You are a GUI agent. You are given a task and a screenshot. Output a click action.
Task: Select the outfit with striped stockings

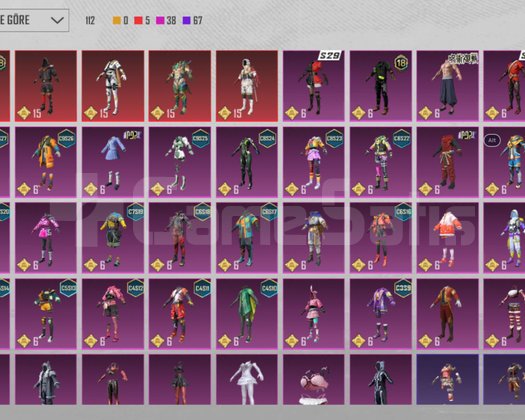pos(504,314)
